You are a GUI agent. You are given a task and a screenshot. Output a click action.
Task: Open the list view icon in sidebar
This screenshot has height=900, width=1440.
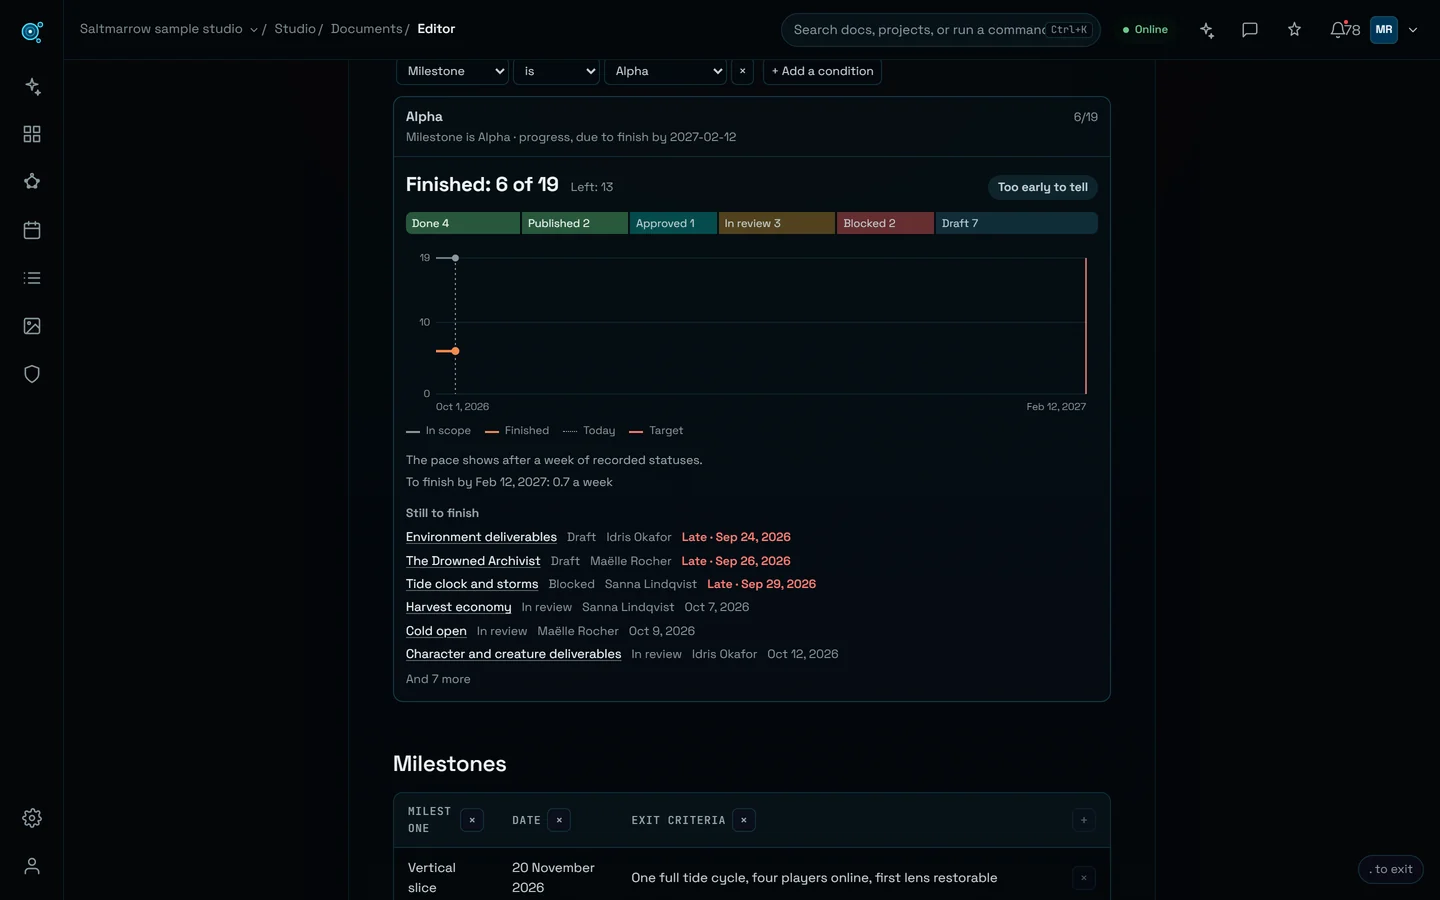tap(32, 278)
